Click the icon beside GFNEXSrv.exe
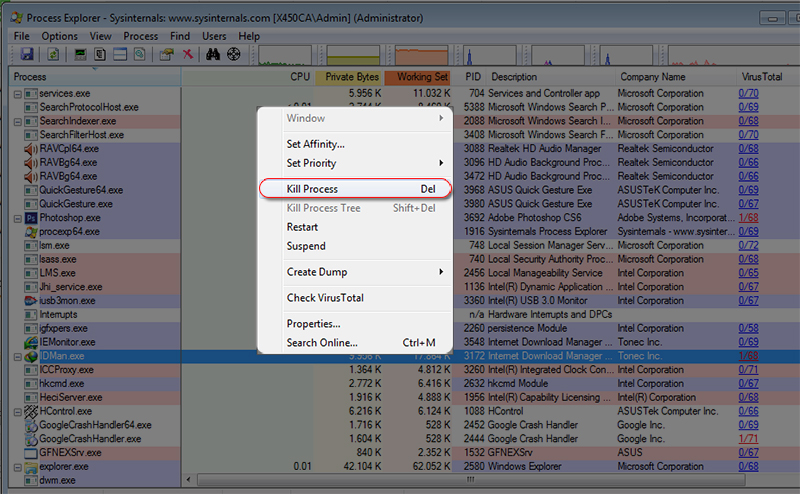Screen dimensions: 800x494 (31, 453)
